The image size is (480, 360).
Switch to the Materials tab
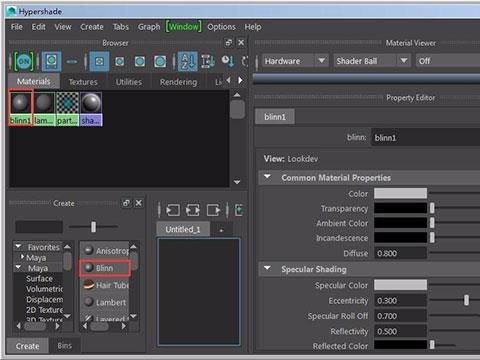[x=34, y=81]
